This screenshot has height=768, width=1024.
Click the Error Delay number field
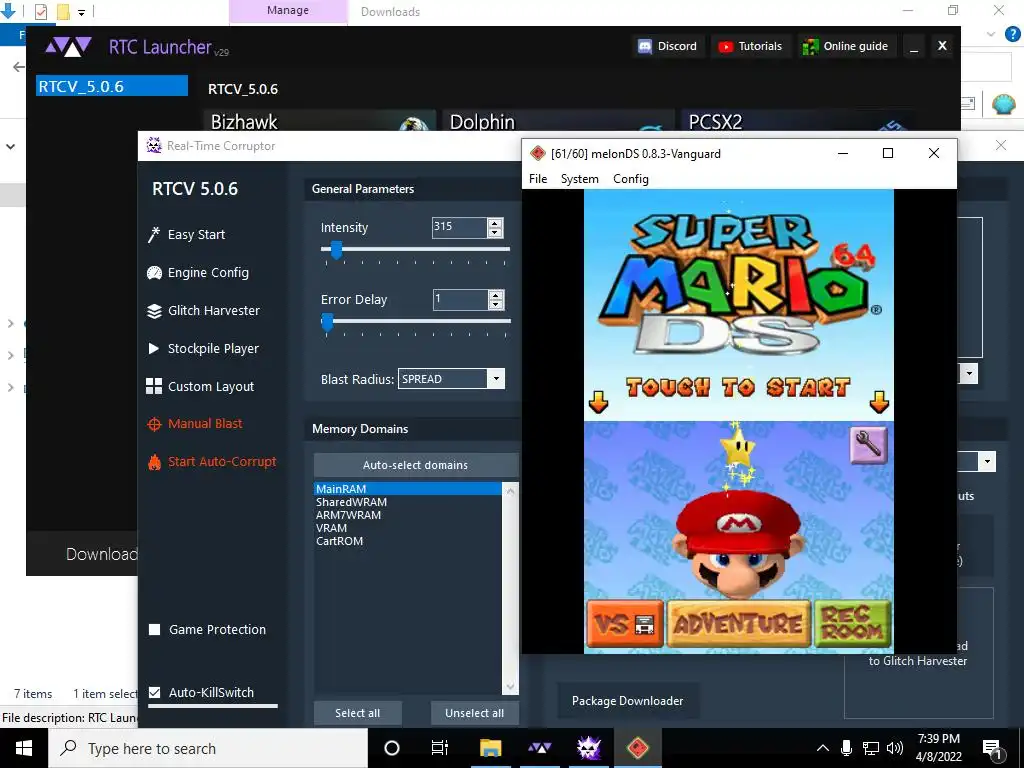(x=460, y=300)
